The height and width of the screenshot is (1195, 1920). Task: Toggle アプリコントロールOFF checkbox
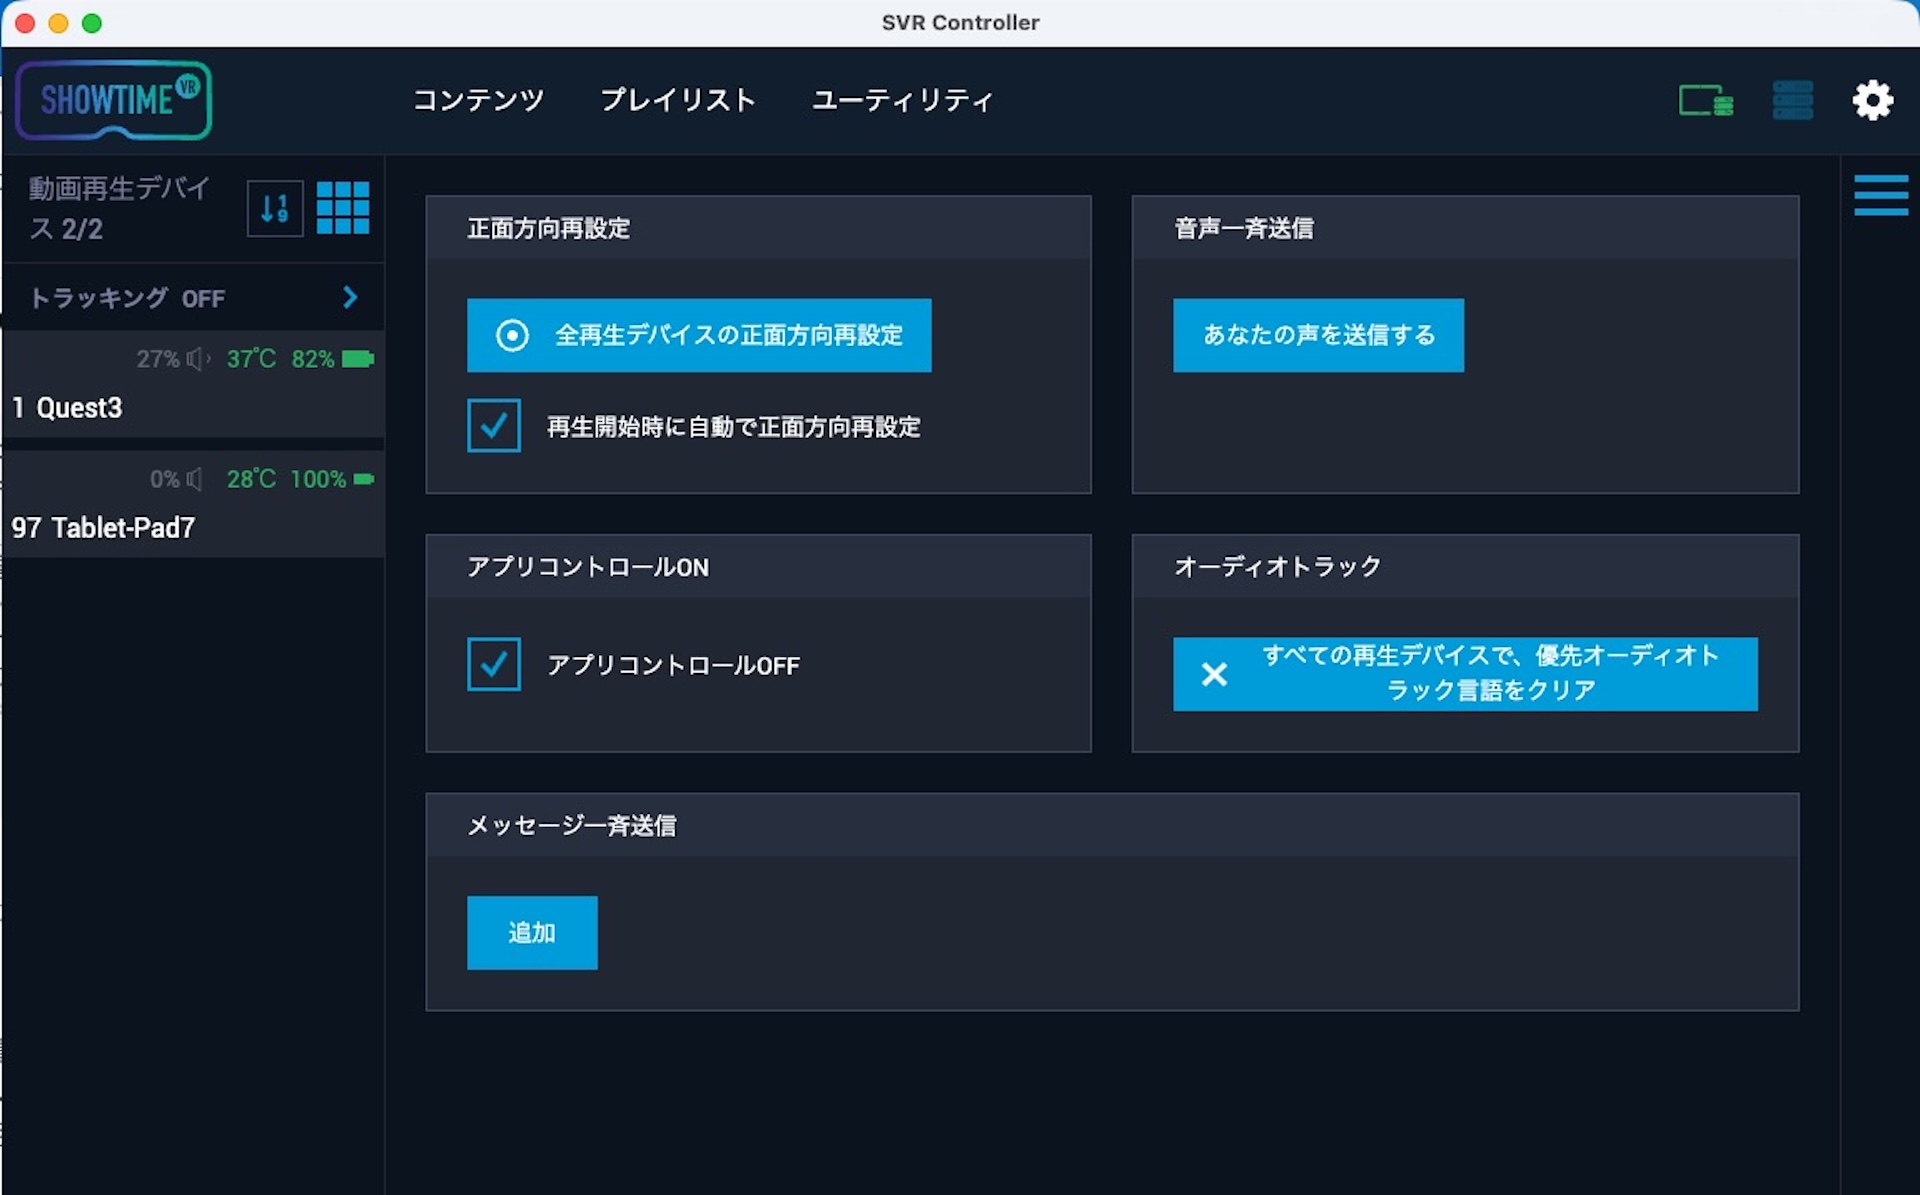coord(494,664)
